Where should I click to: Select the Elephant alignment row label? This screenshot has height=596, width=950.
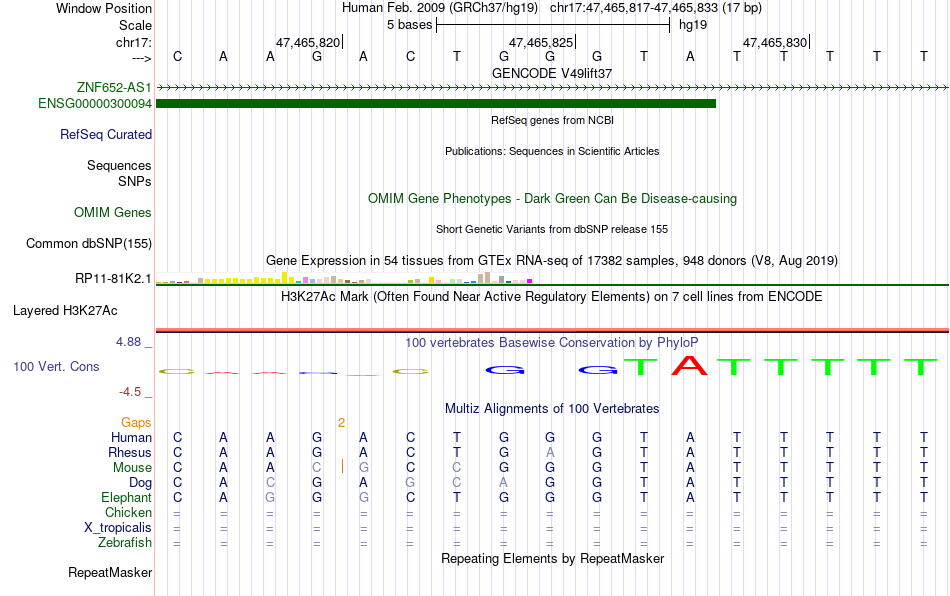point(127,497)
